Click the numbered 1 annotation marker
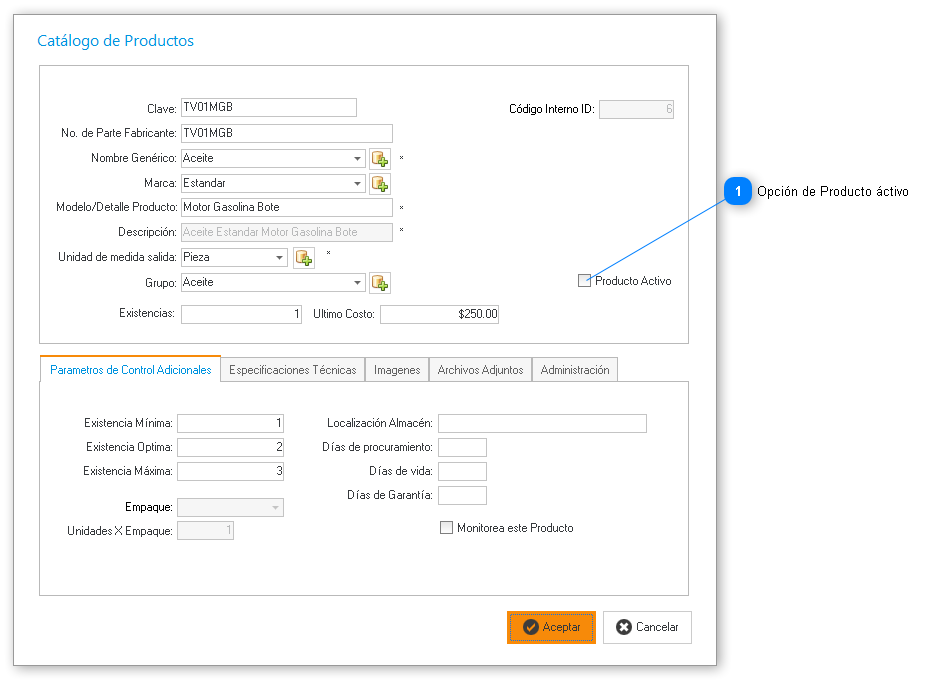935x684 pixels. (737, 191)
